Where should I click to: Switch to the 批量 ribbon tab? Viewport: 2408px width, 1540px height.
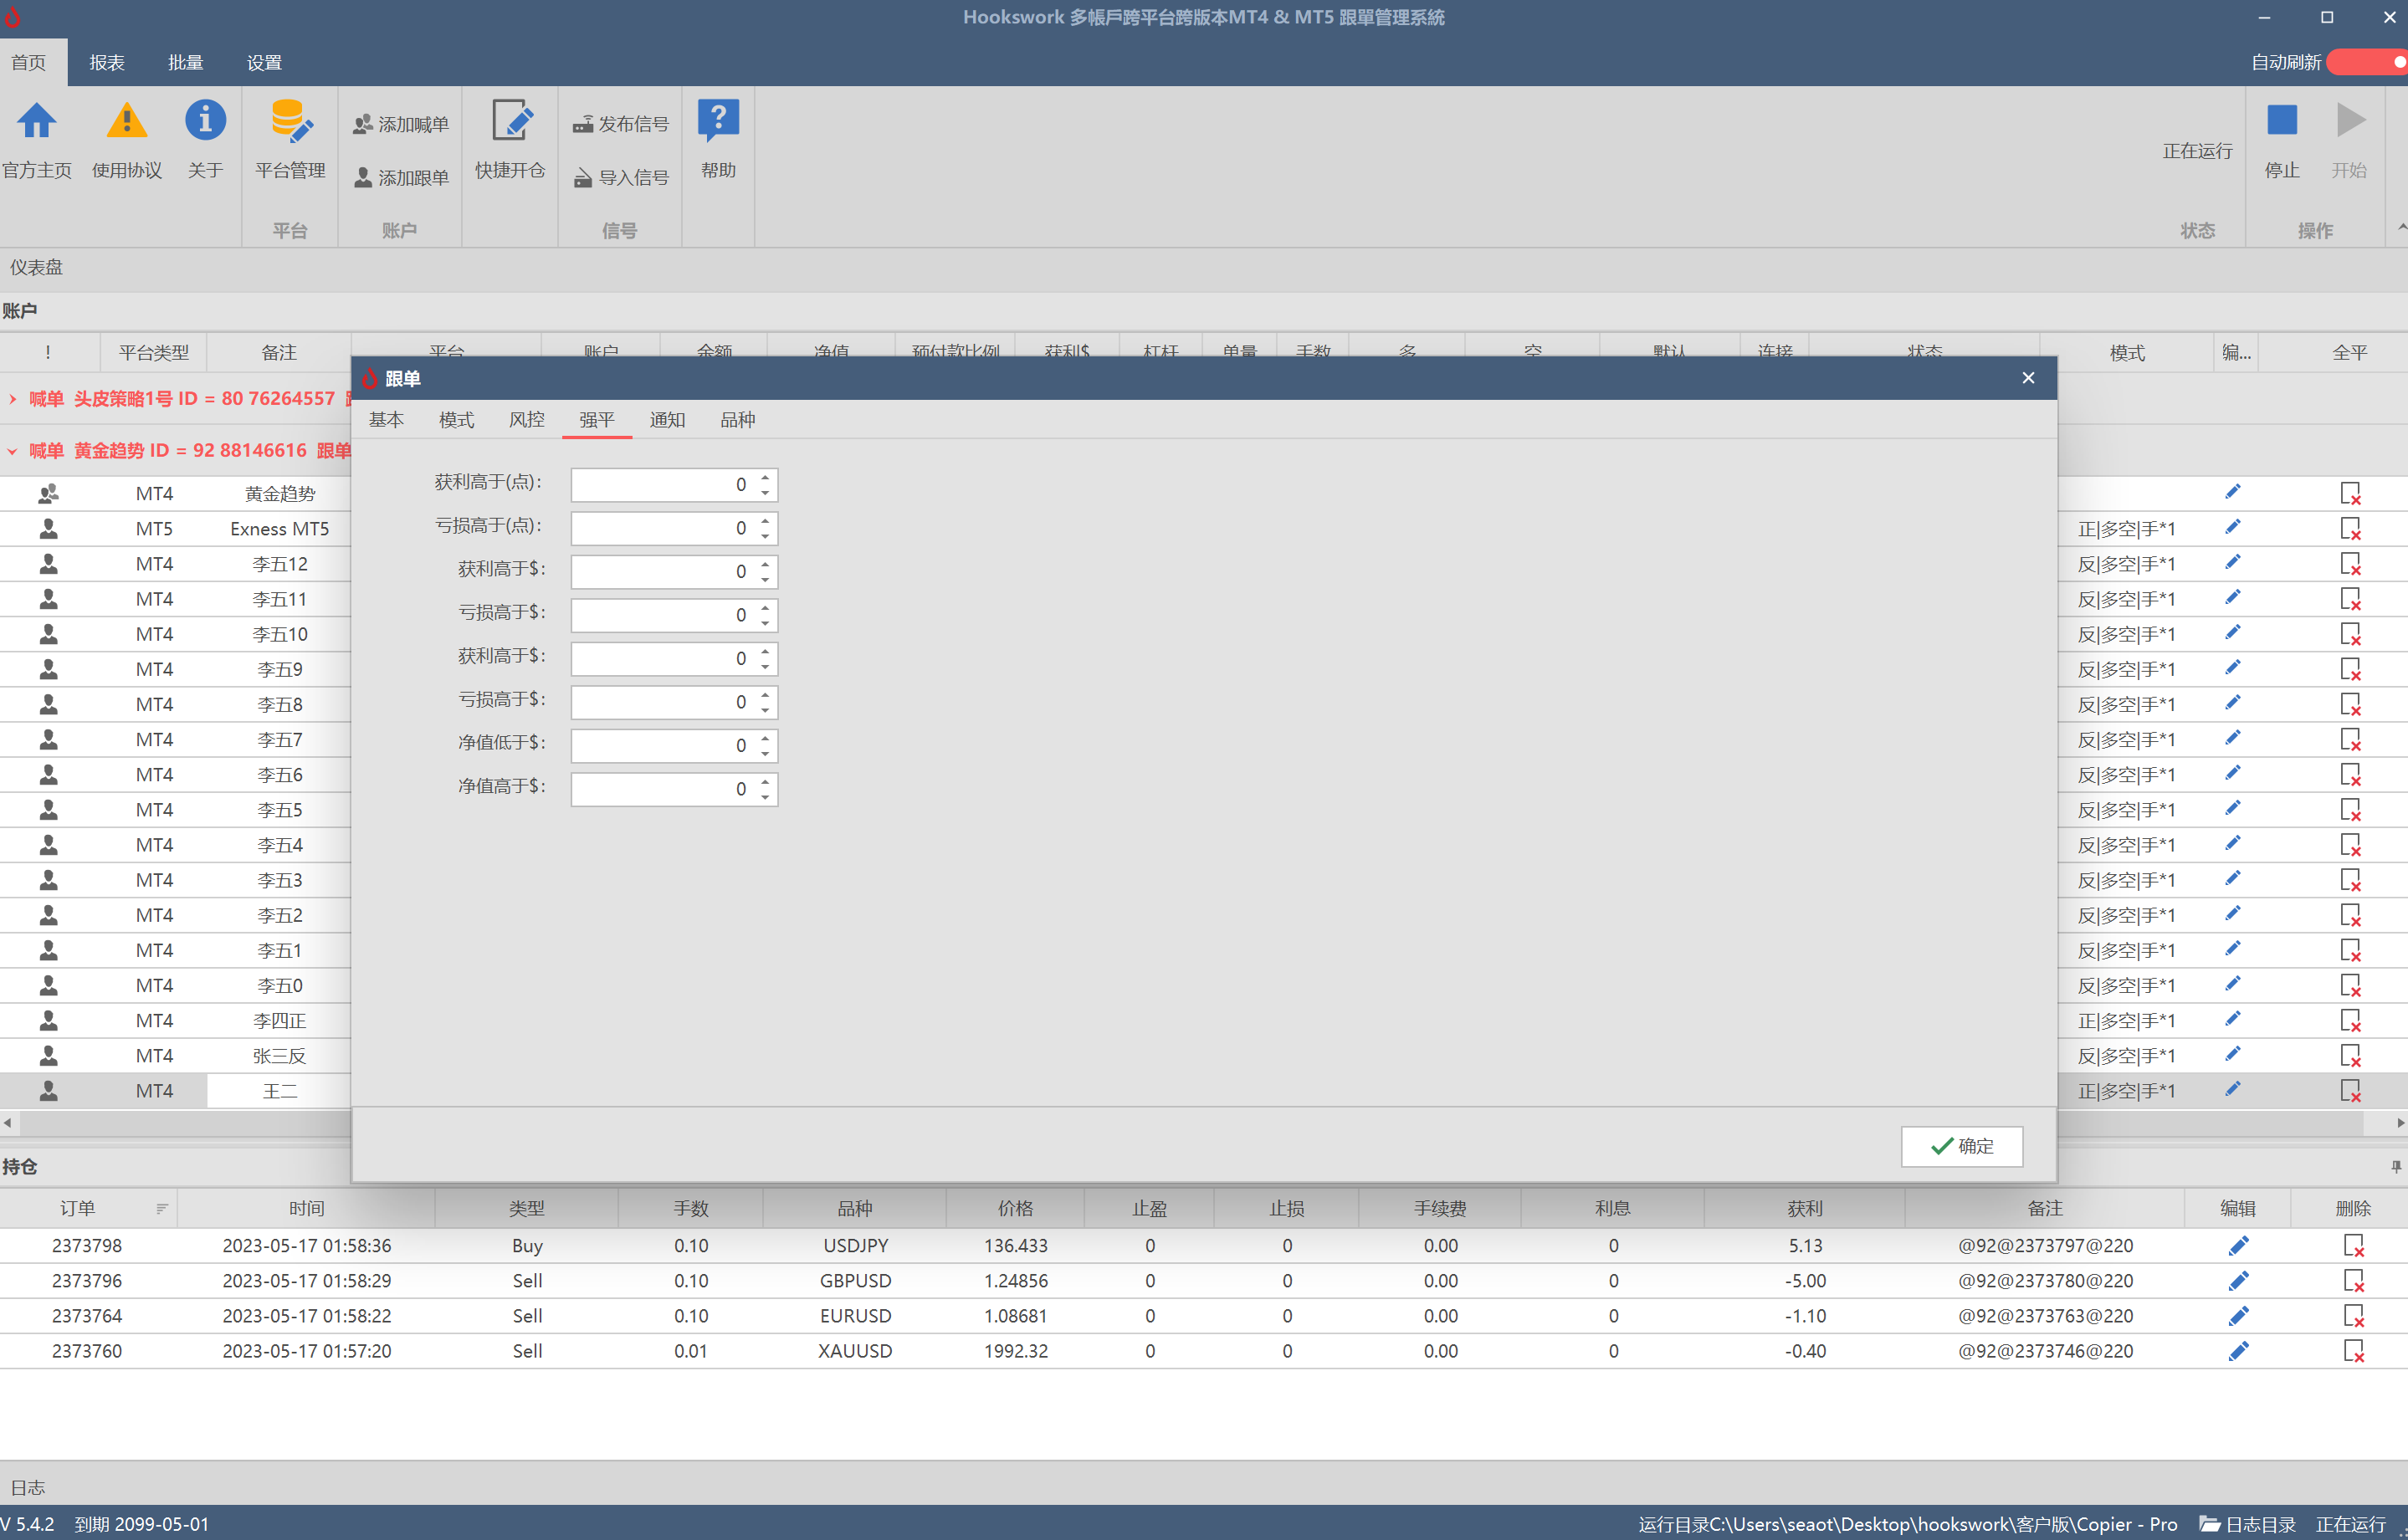click(186, 62)
